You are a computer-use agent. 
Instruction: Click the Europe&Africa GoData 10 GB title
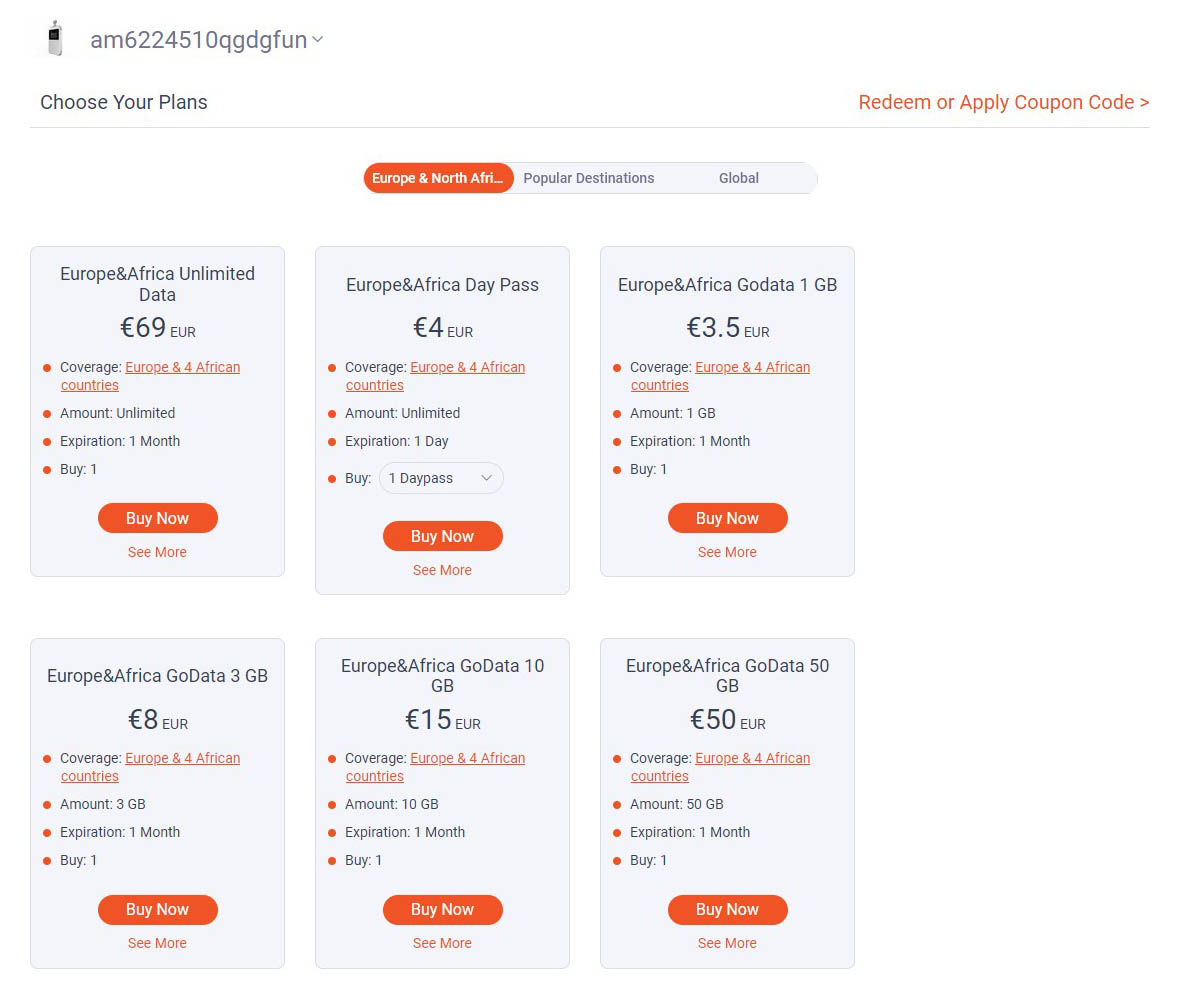point(442,676)
